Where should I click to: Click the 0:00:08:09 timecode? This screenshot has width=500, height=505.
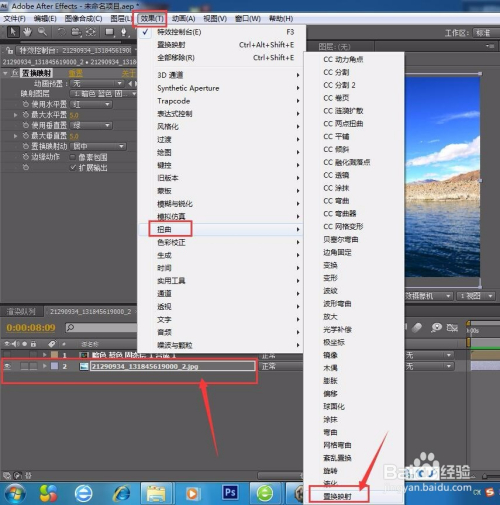tap(31, 328)
